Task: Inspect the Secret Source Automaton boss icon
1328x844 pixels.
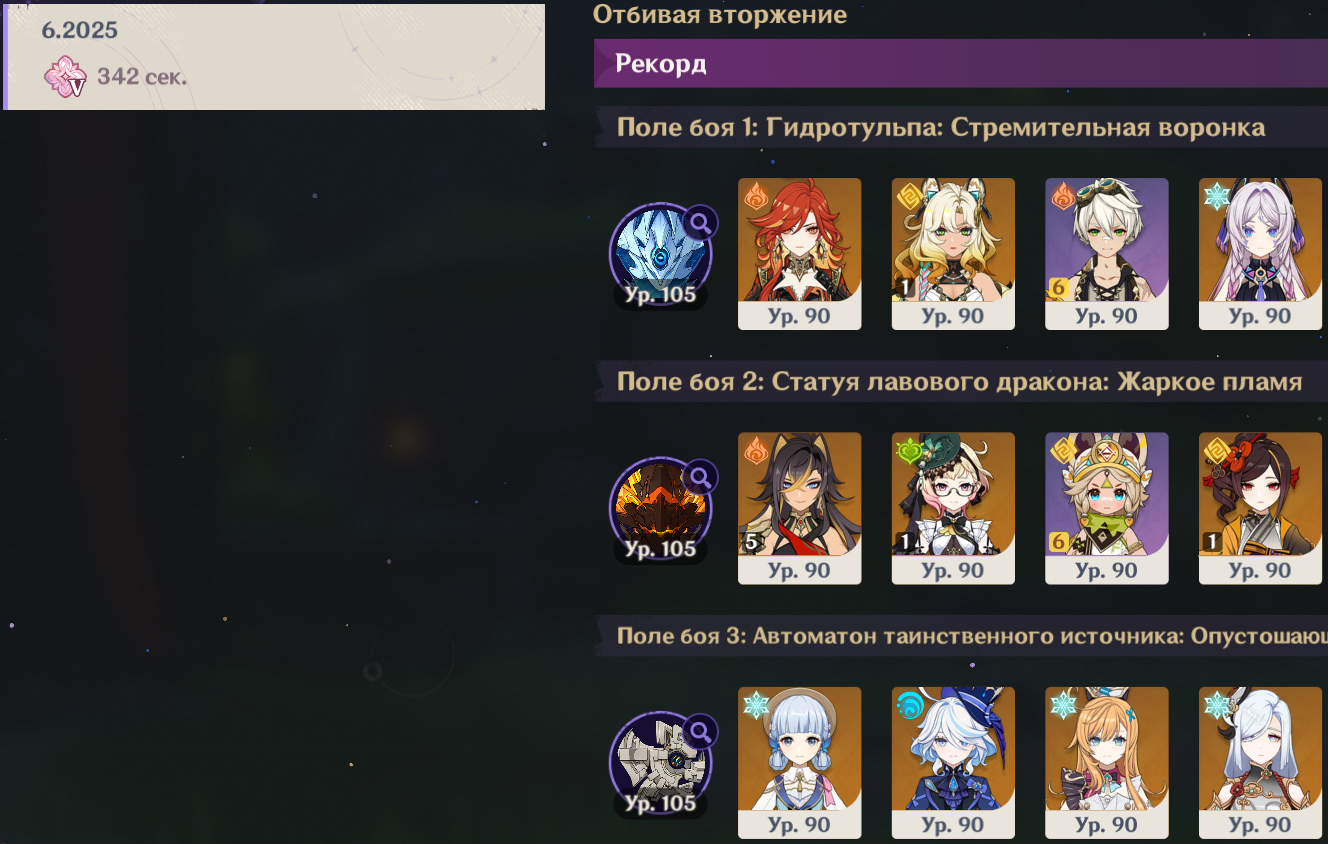Action: [660, 763]
